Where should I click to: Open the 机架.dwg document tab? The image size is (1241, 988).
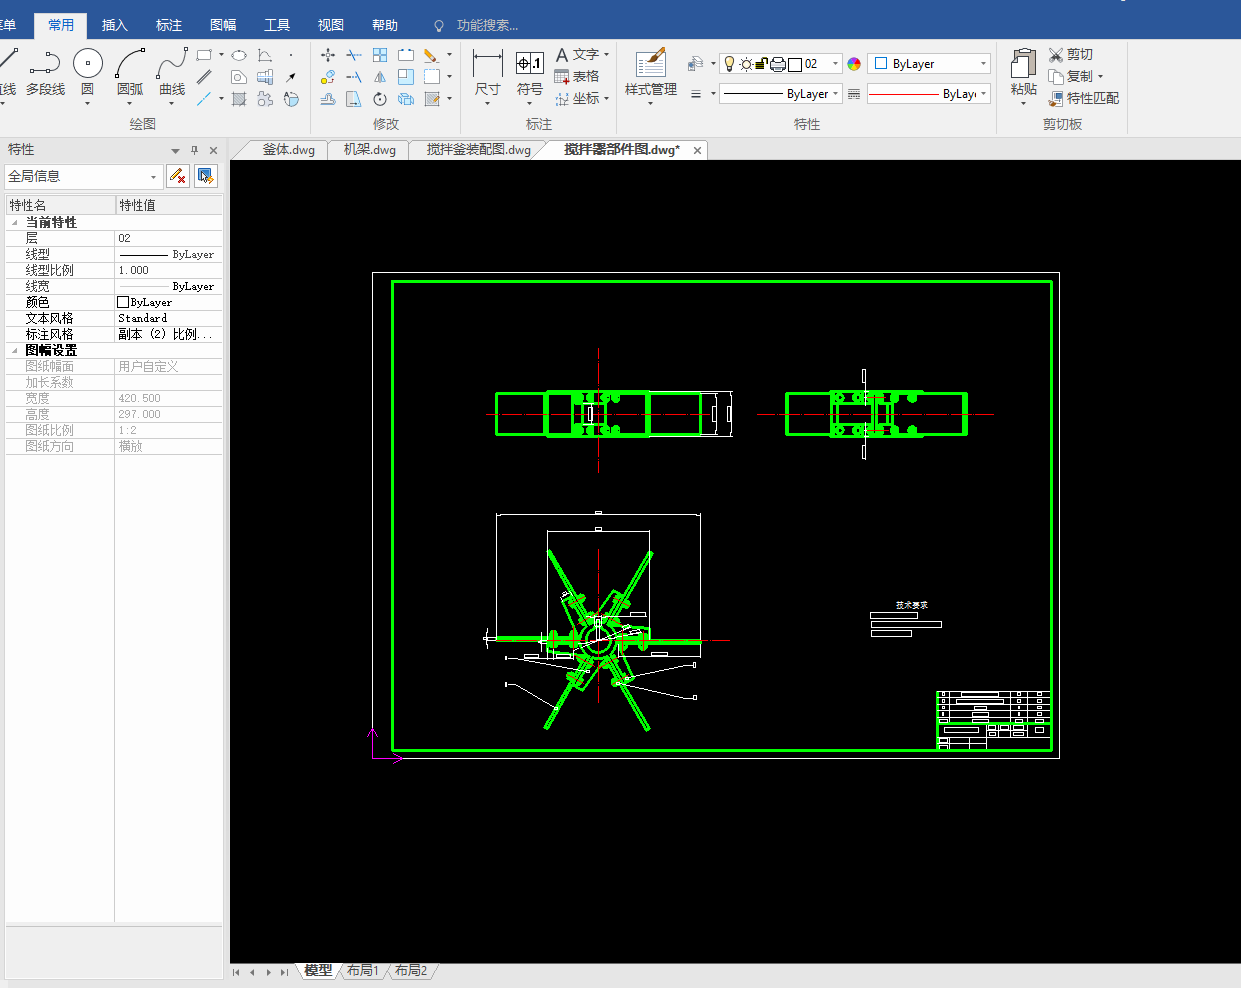click(370, 150)
